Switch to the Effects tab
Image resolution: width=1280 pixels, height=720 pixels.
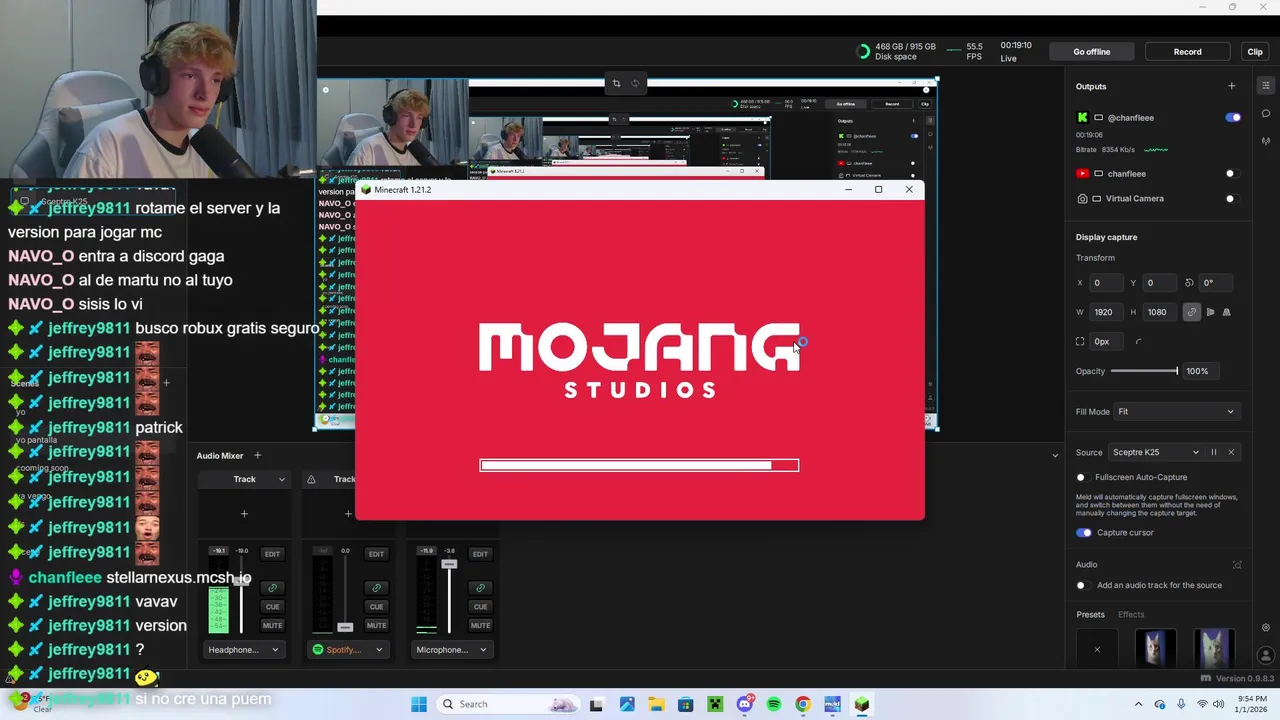(1131, 615)
